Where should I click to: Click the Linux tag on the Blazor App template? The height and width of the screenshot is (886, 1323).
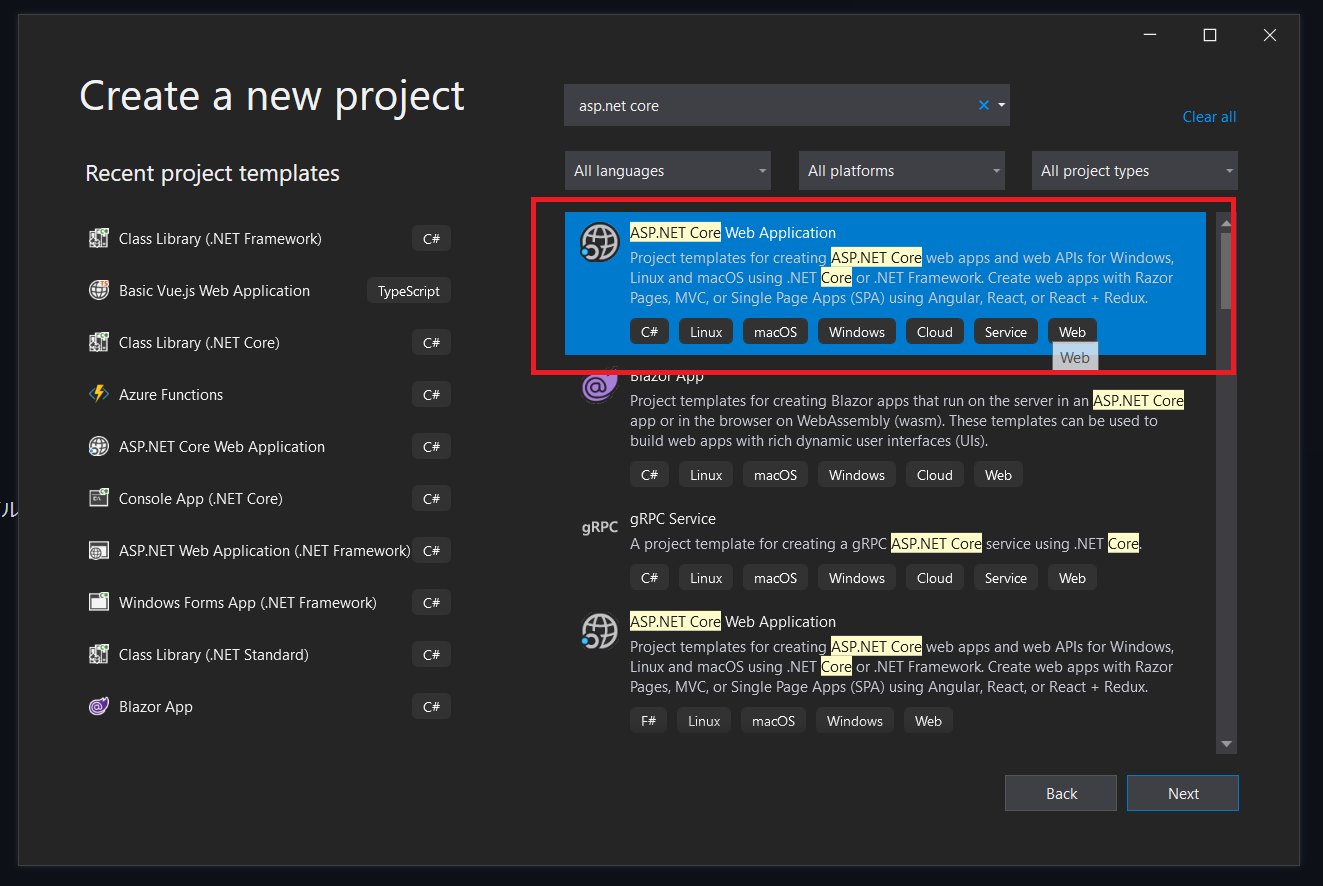click(x=706, y=475)
